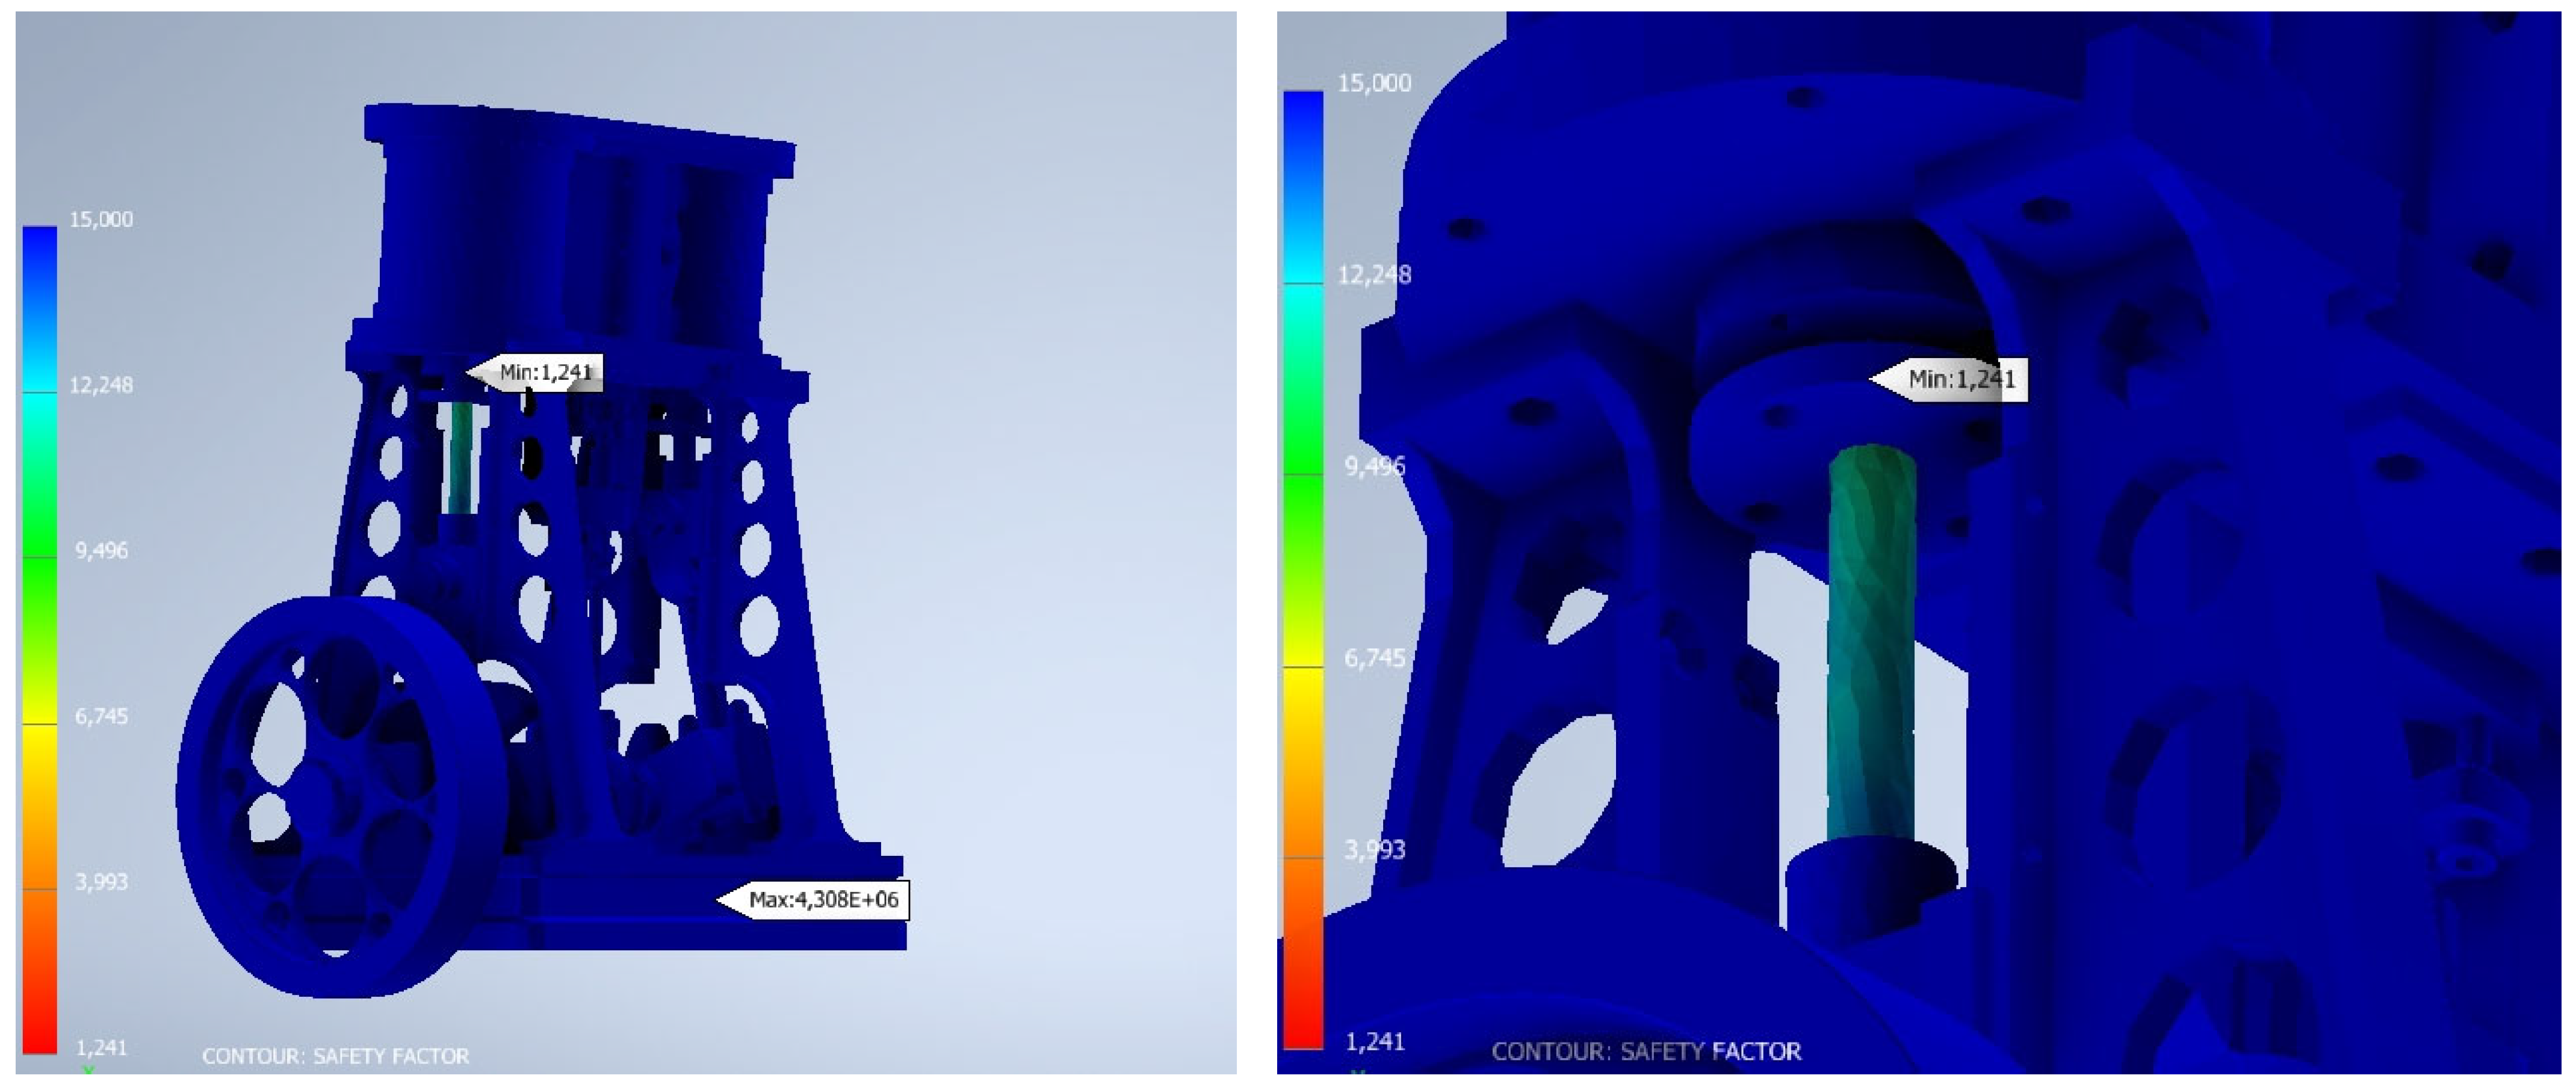Click the right CONTOUR: SAFETY FACTOR caption

(1646, 1051)
